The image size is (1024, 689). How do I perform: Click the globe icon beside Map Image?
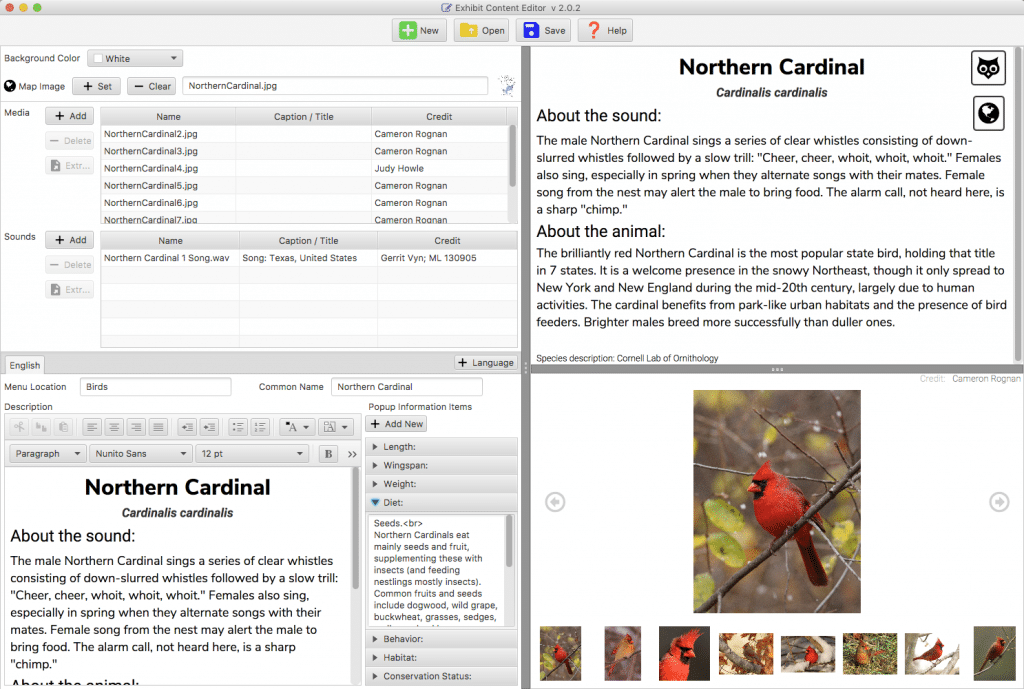pos(10,86)
